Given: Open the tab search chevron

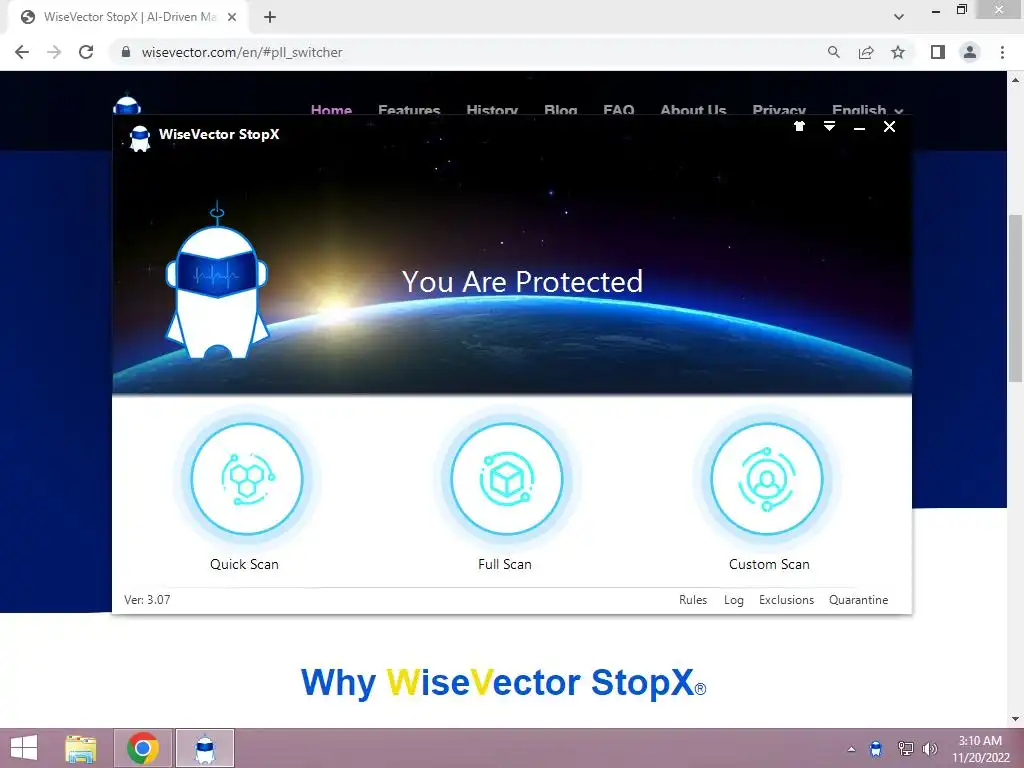Looking at the screenshot, I should [x=899, y=17].
